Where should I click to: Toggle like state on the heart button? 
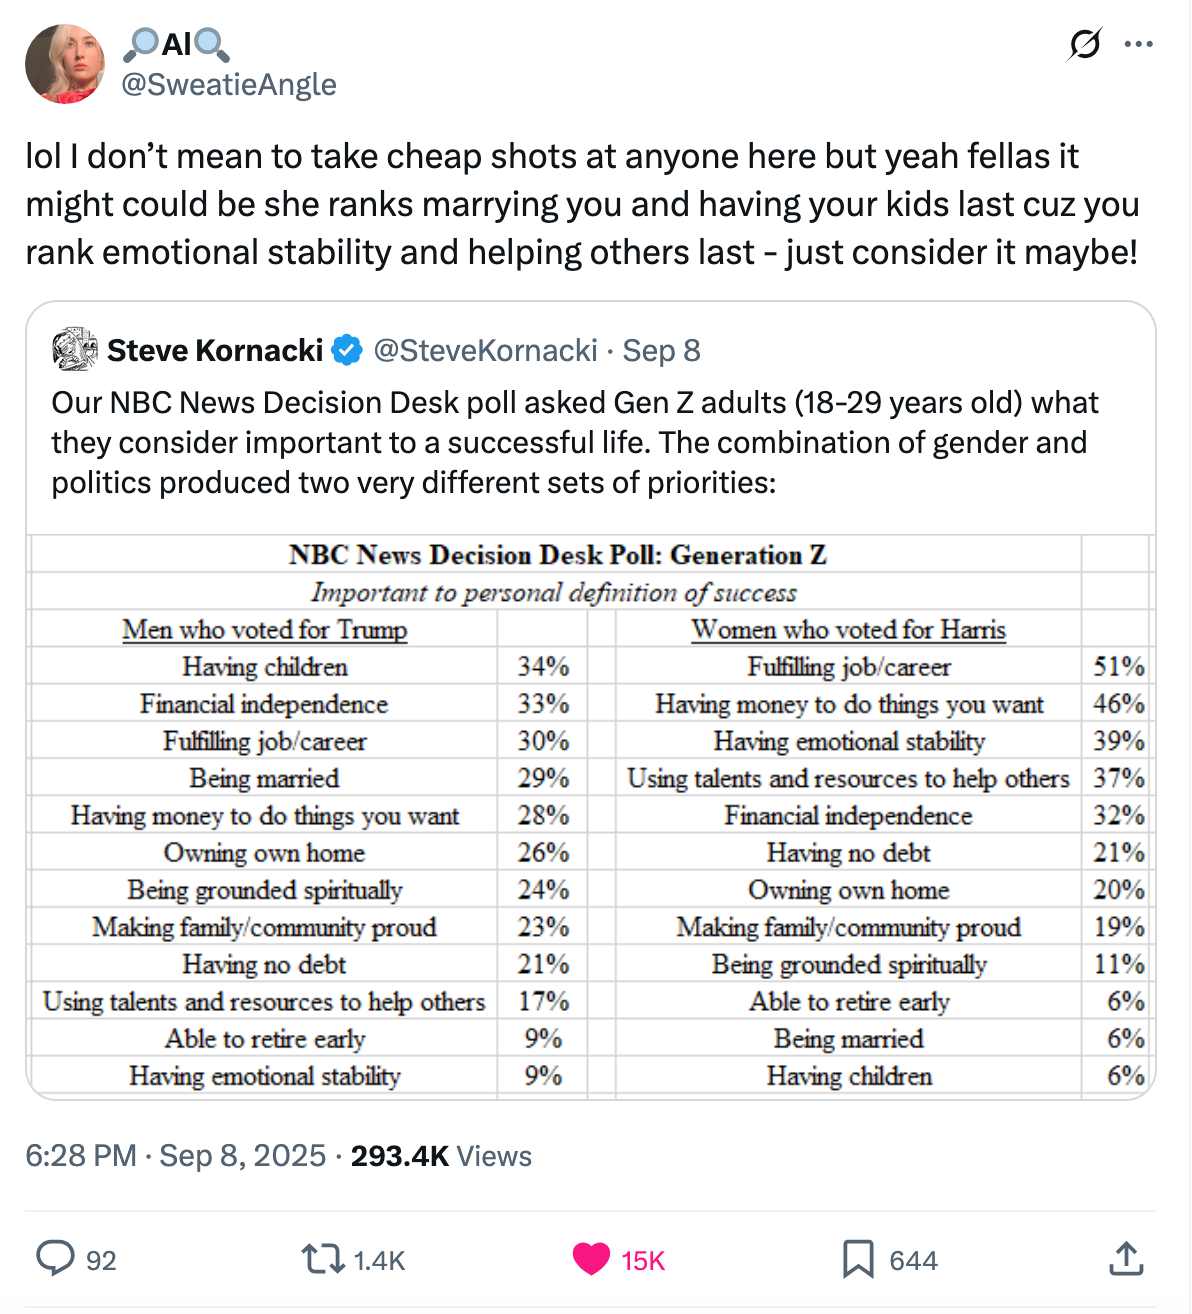click(x=592, y=1260)
